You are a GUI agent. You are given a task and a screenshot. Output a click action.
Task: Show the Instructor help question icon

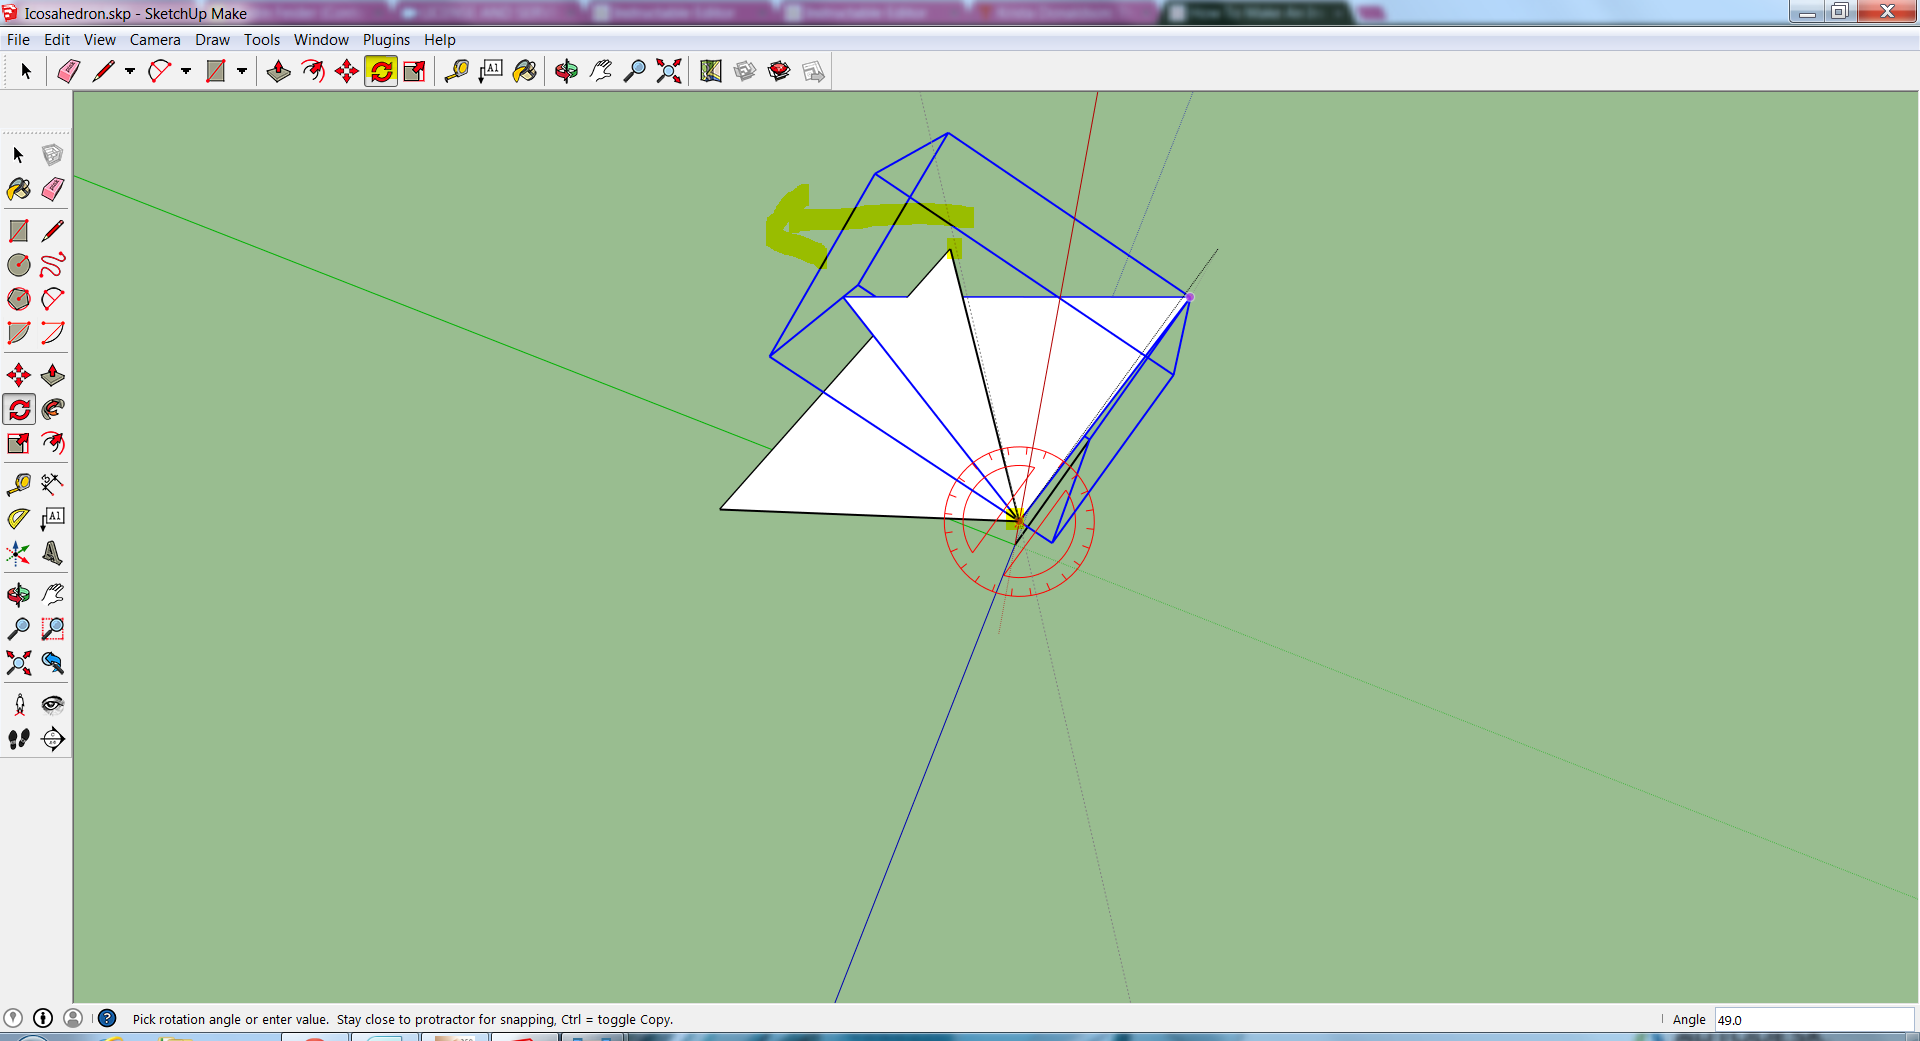click(107, 1018)
